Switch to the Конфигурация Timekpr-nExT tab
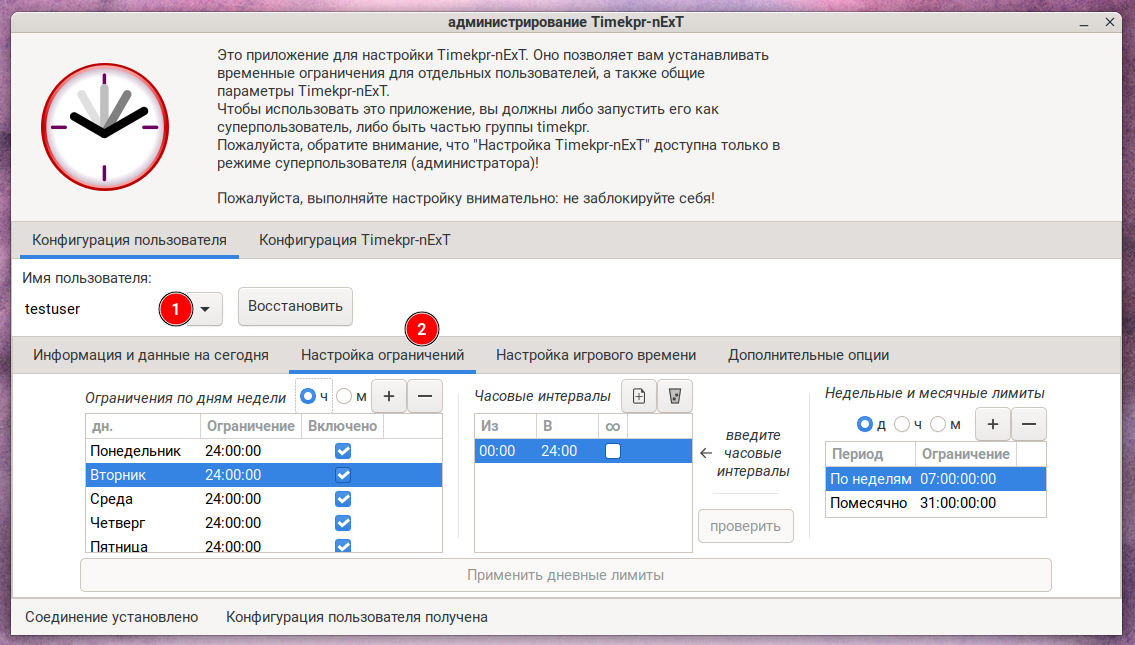 (355, 241)
